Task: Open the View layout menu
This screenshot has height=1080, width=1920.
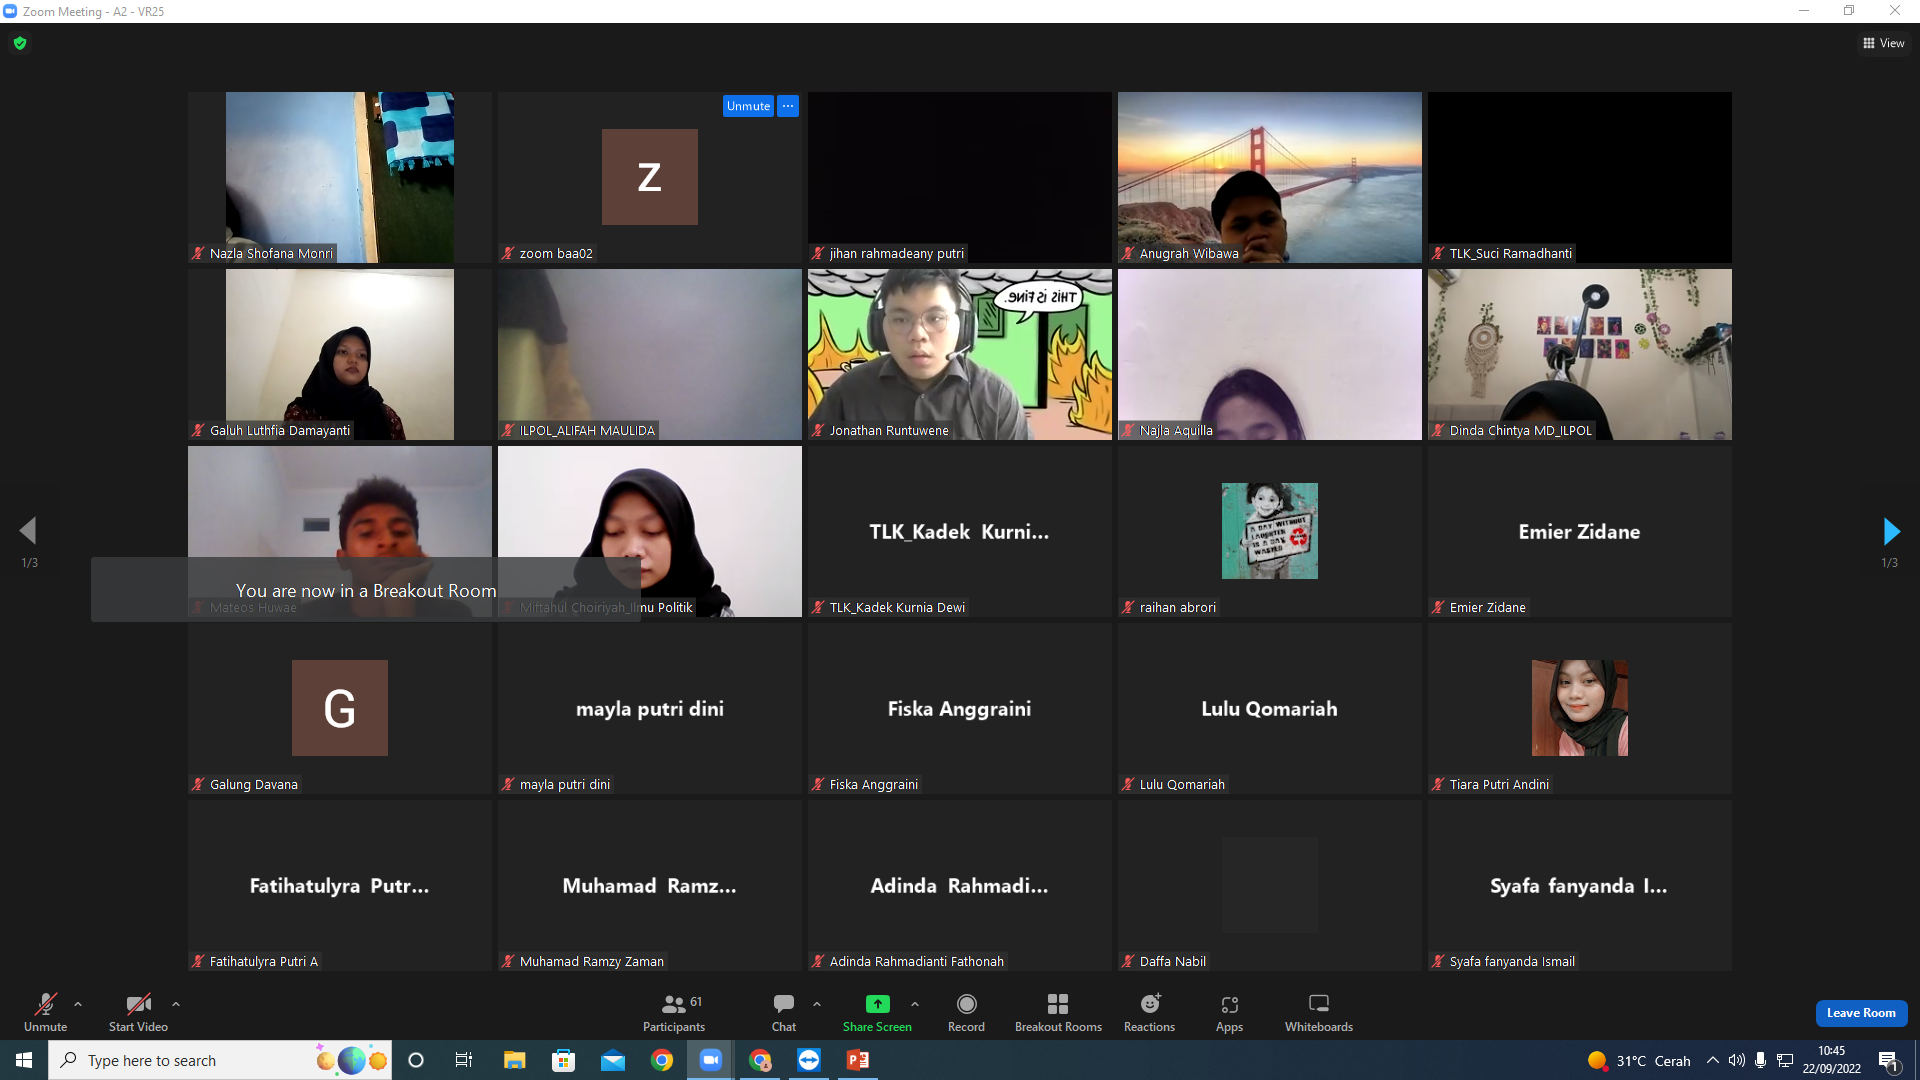Action: pyautogui.click(x=1884, y=43)
